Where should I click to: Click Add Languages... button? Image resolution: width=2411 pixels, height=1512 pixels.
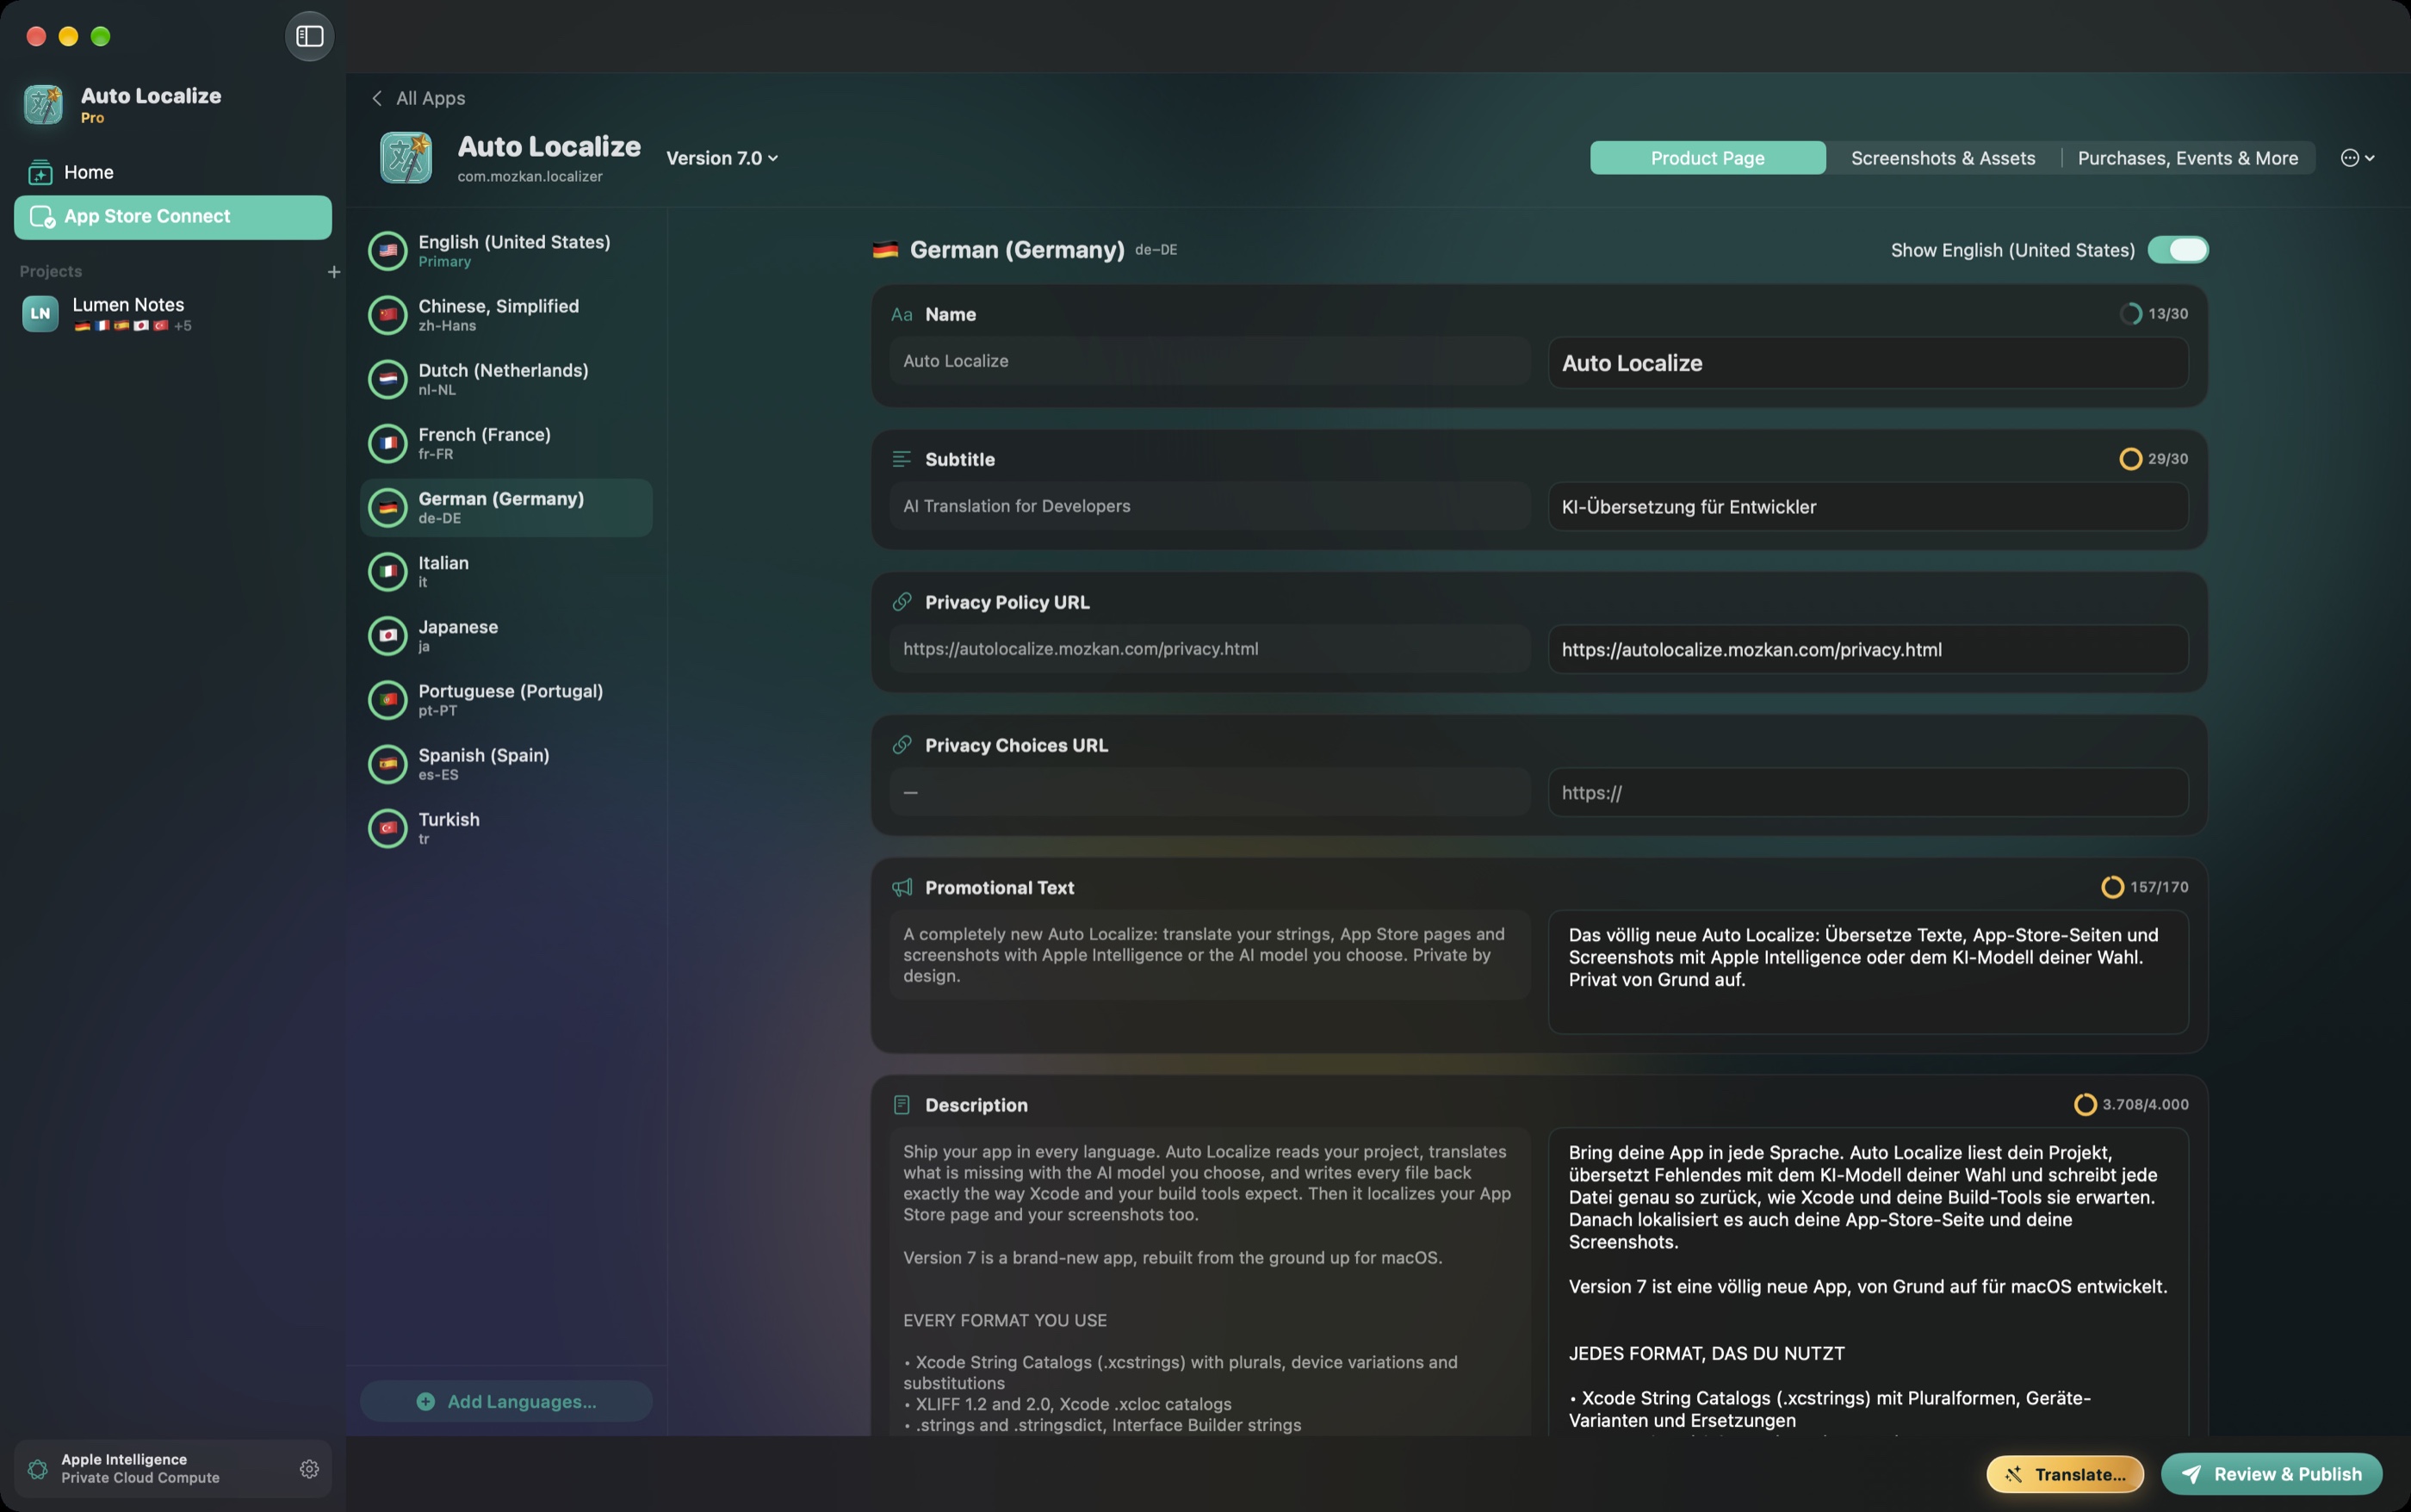(506, 1402)
